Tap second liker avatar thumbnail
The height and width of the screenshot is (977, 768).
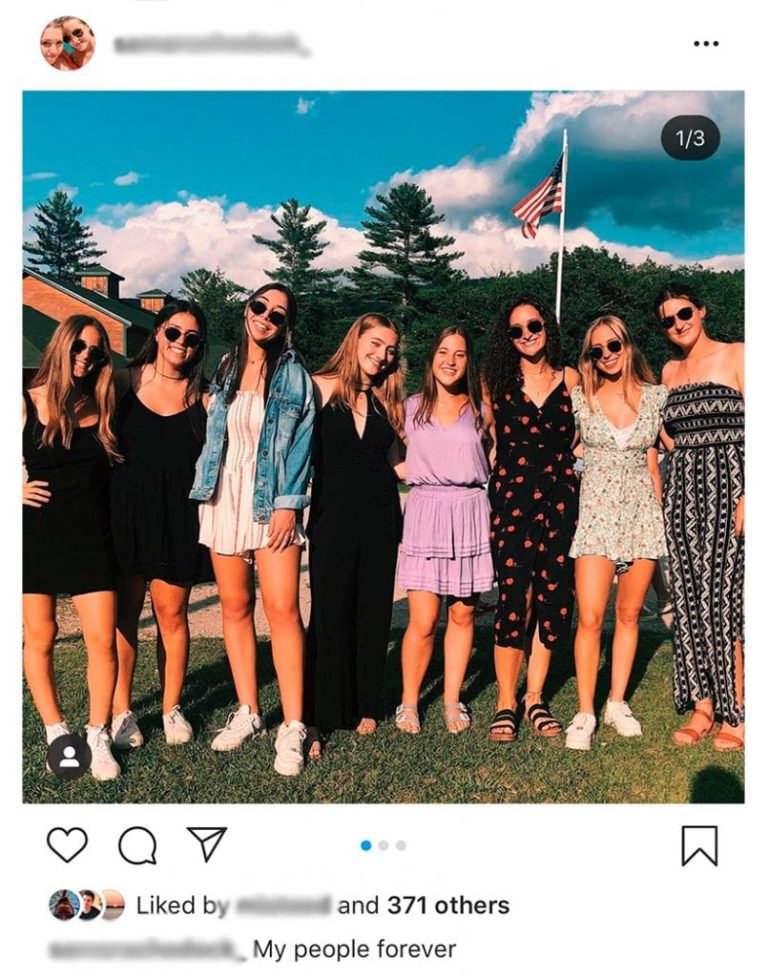click(88, 905)
